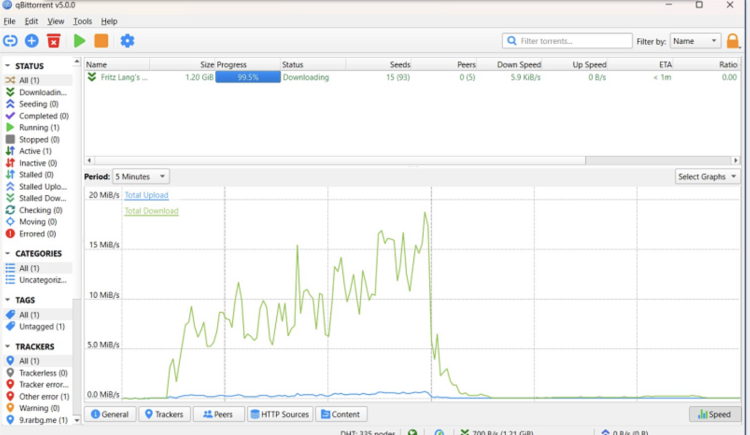Viewport: 750px width, 435px height.
Task: Collapse the CATEGORIES section
Action: [x=8, y=253]
